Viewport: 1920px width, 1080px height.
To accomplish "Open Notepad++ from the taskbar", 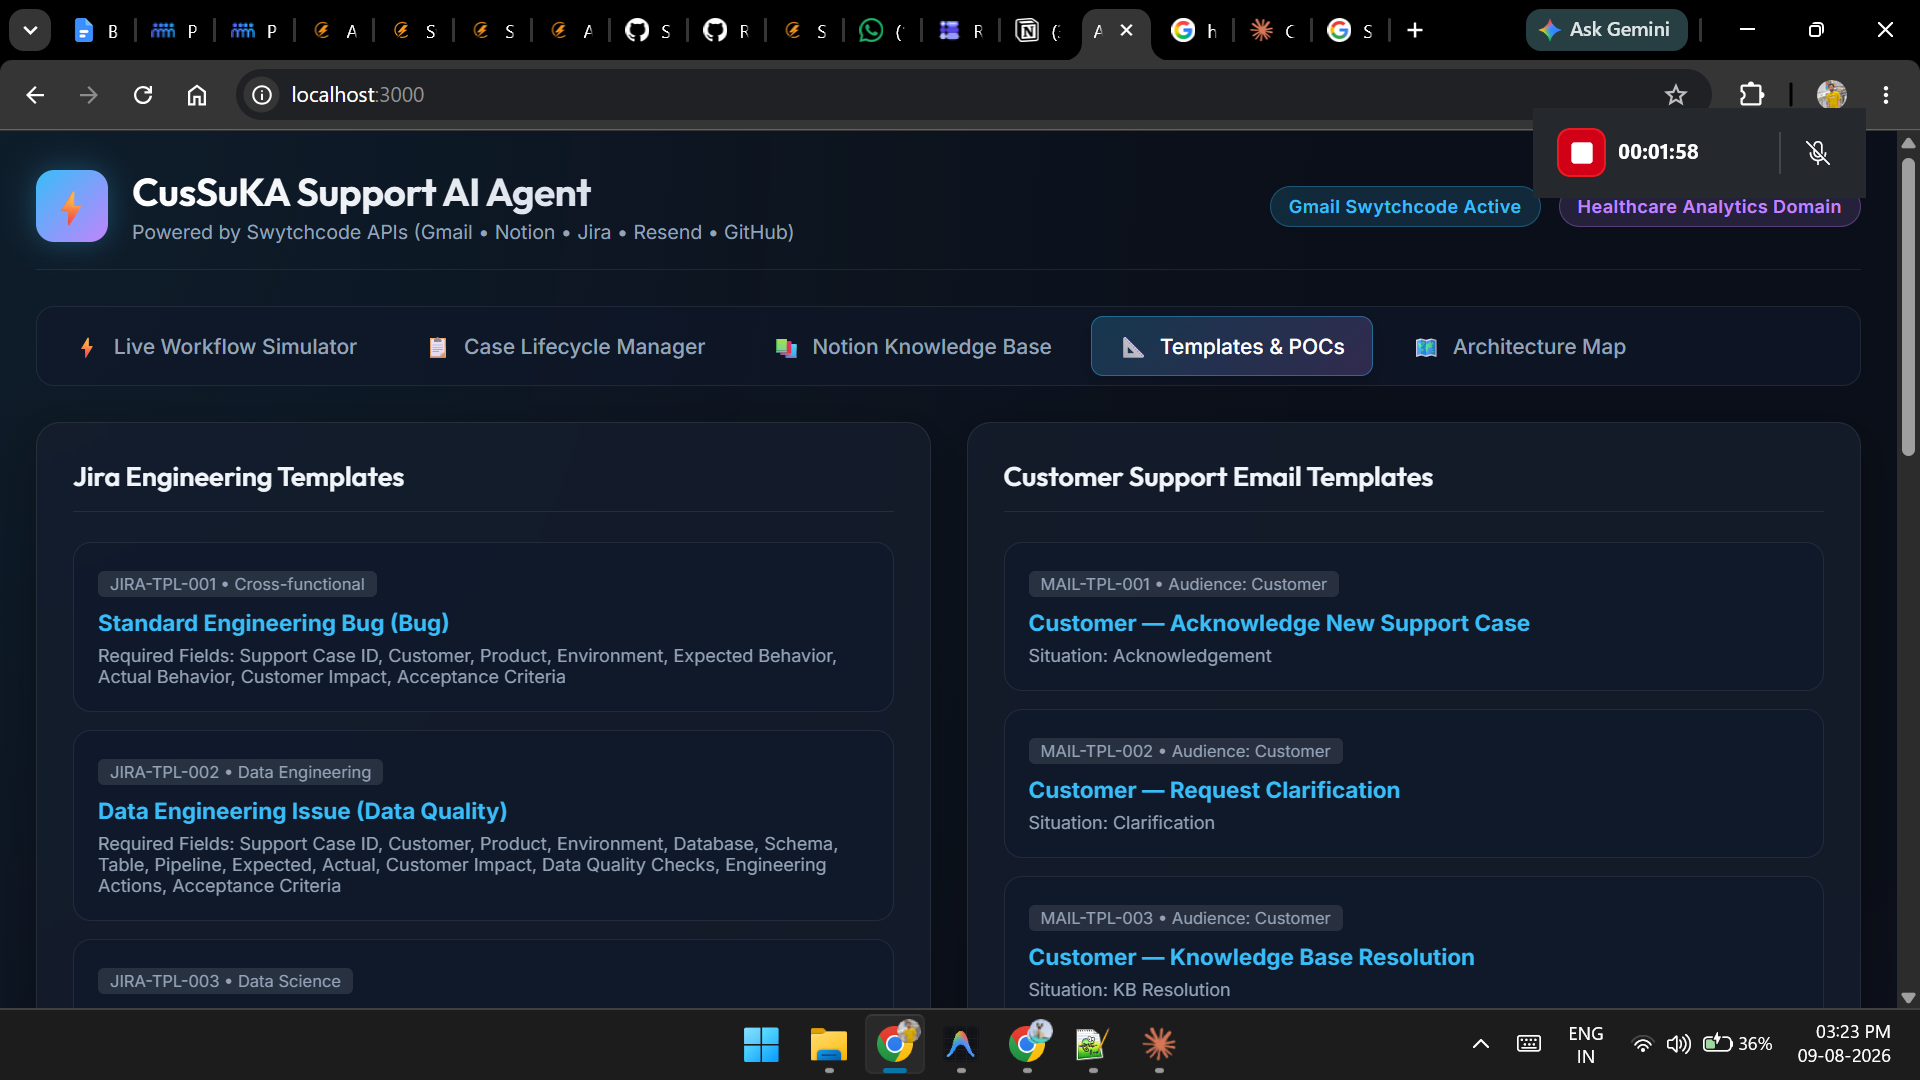I will coord(1092,1045).
